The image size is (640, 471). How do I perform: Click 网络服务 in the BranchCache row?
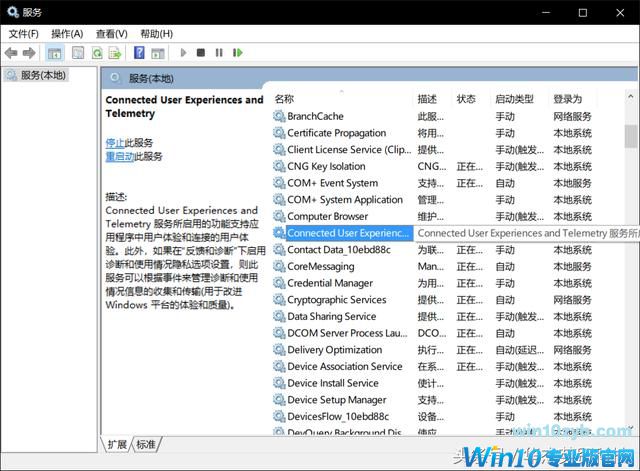point(572,116)
